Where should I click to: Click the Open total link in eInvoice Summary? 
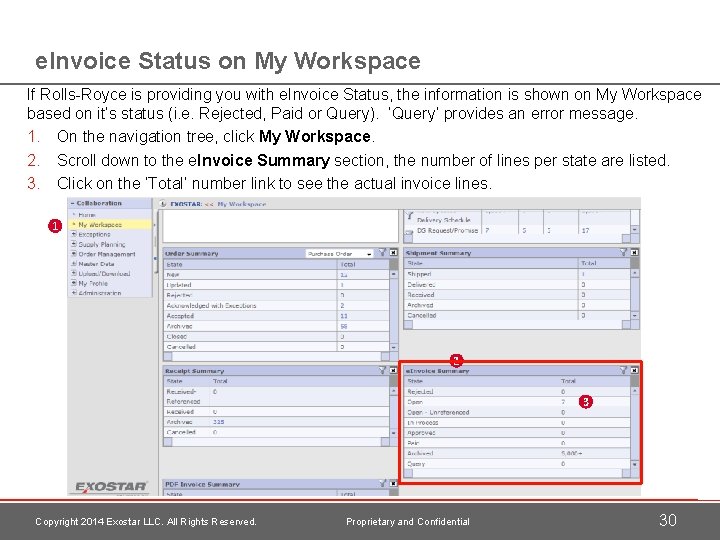(563, 402)
